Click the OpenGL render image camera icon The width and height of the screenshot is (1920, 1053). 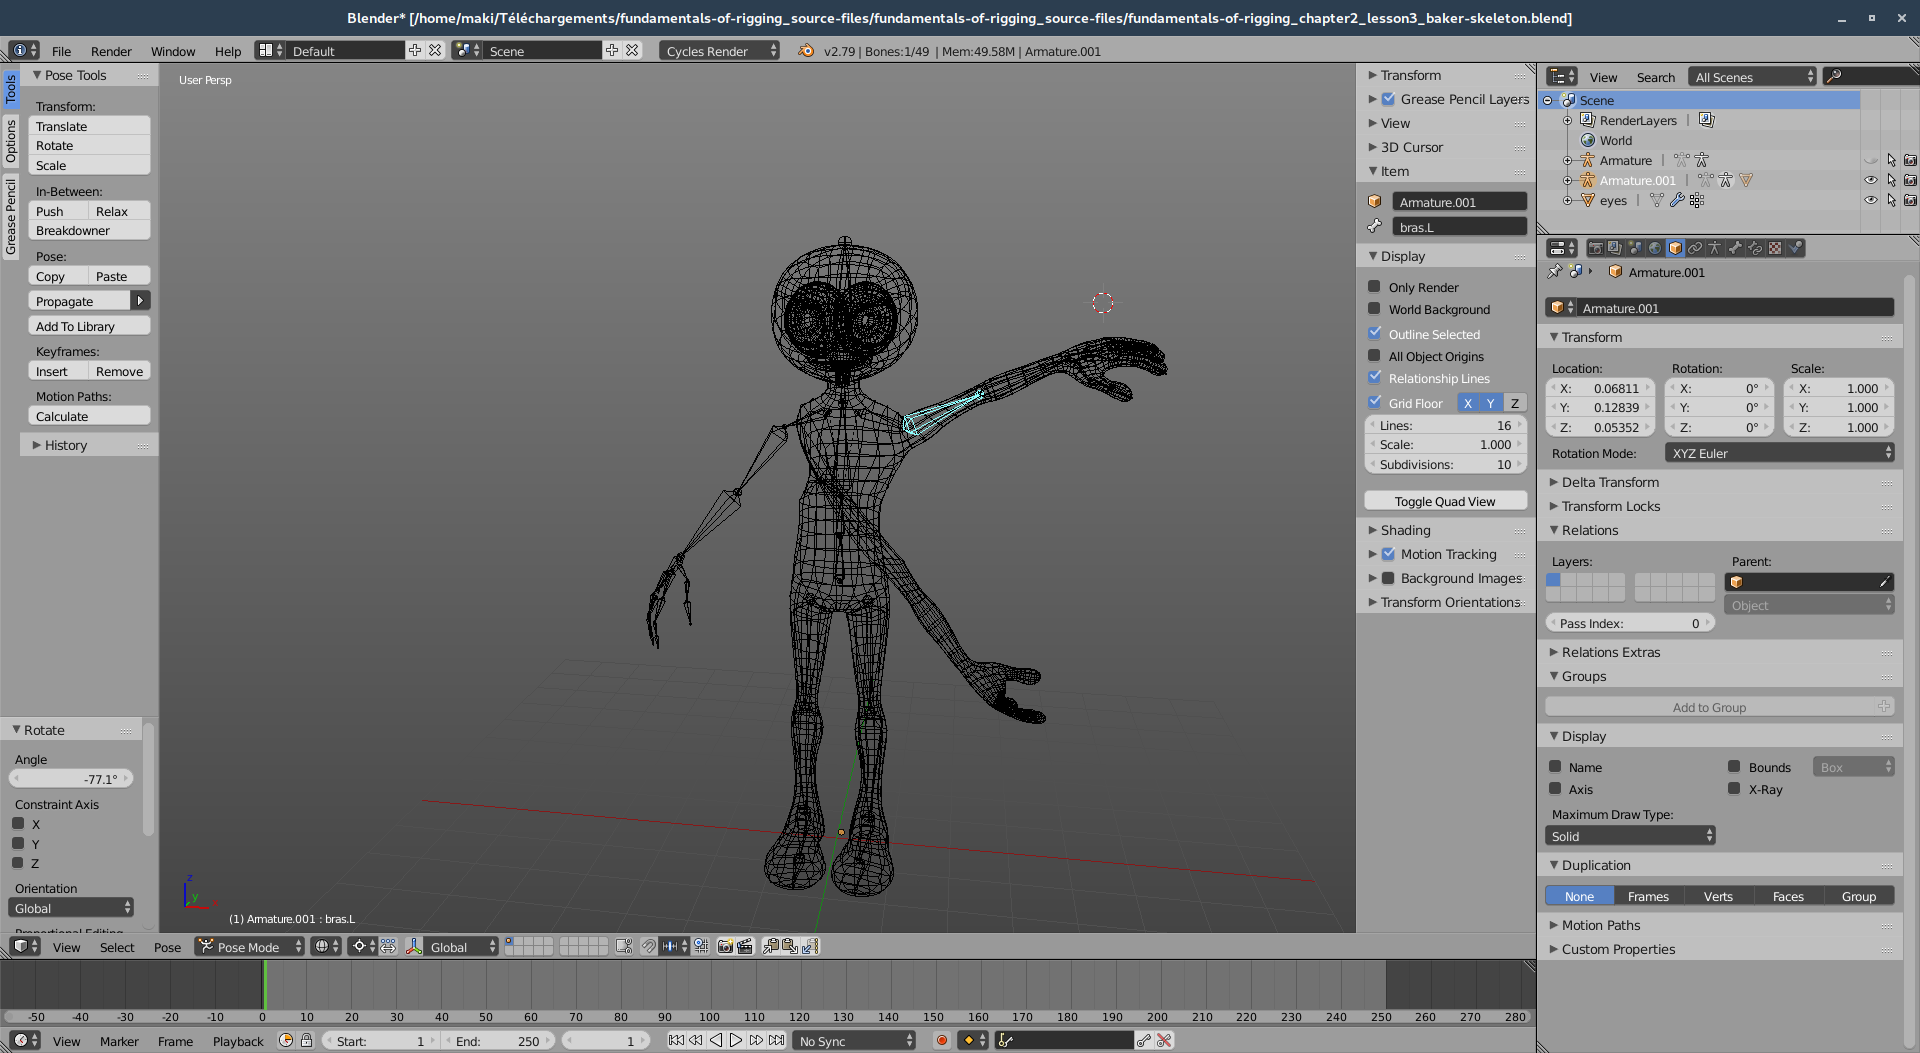point(725,946)
